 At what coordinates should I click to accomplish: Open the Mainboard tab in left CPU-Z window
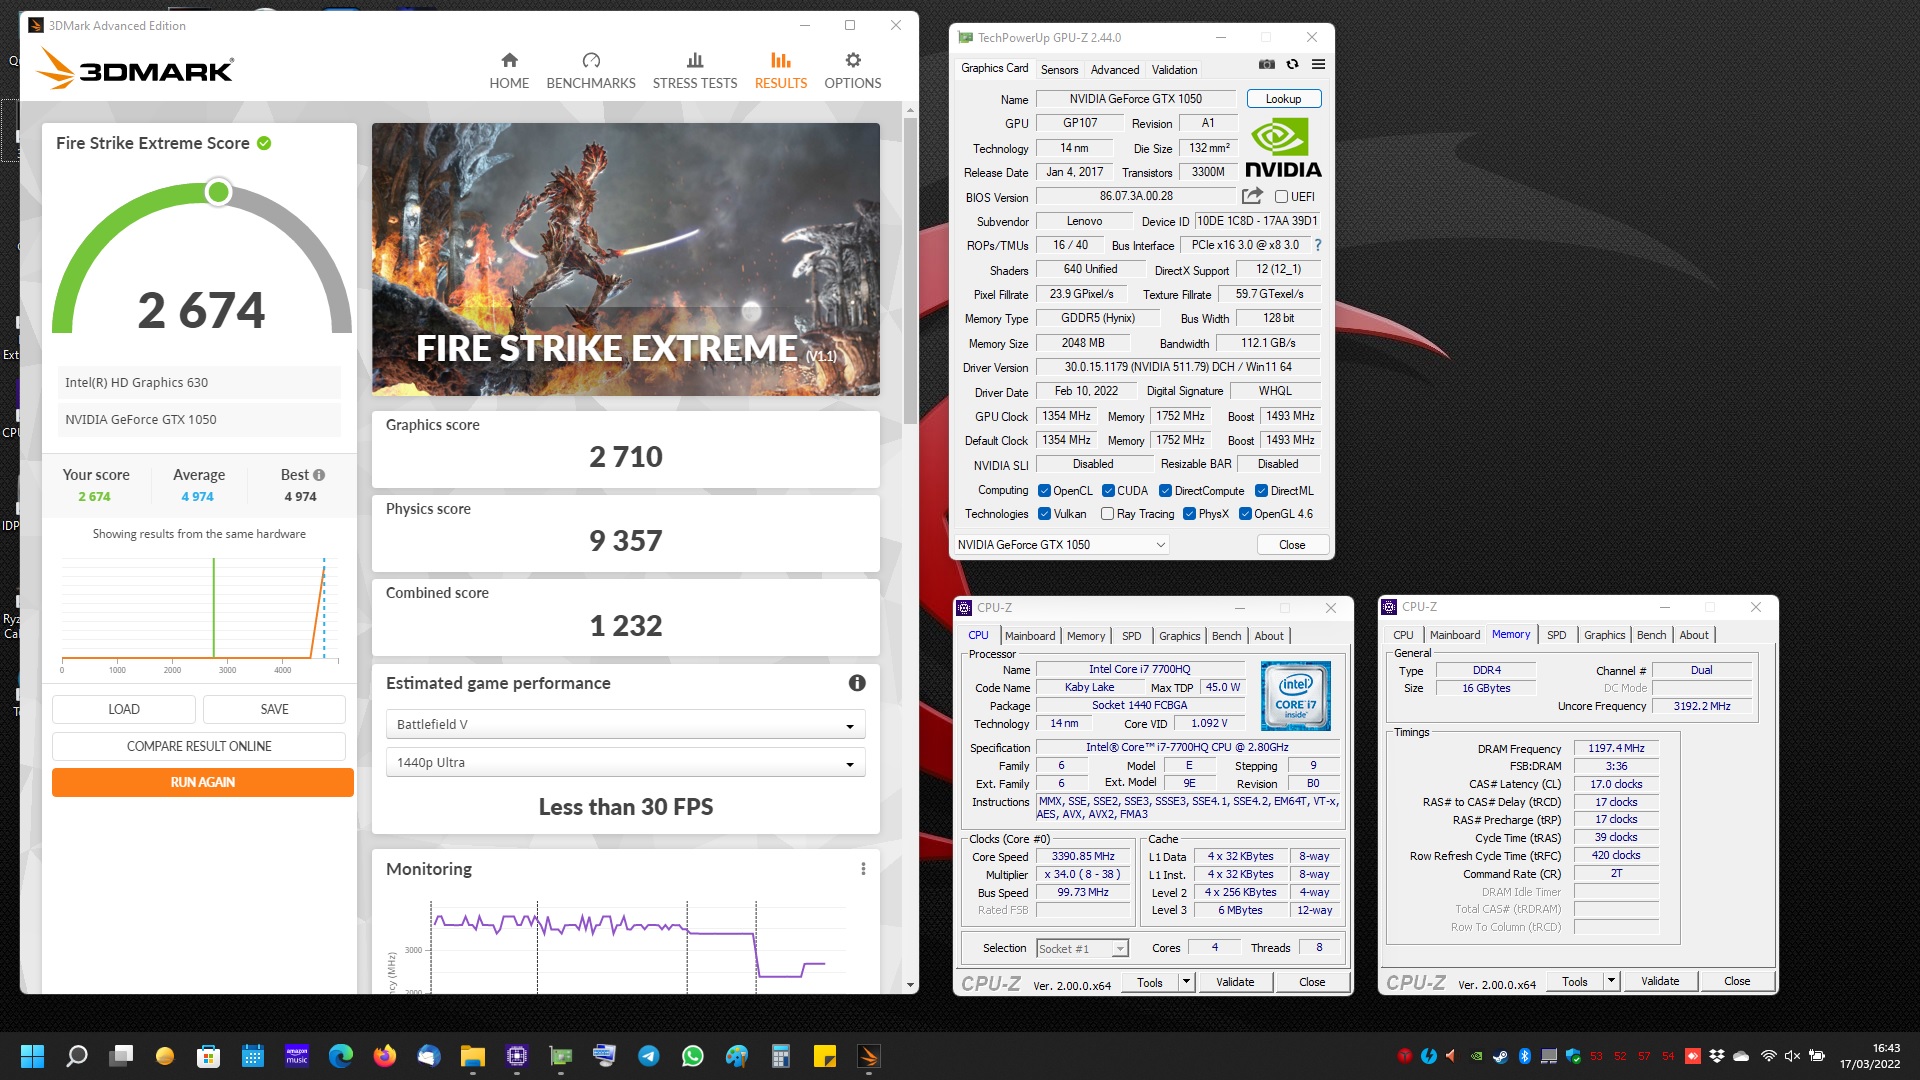pos(1029,636)
